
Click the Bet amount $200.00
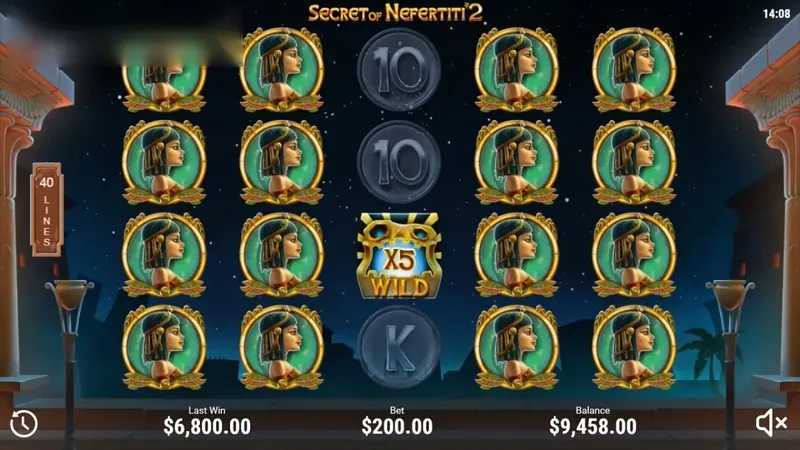397,427
